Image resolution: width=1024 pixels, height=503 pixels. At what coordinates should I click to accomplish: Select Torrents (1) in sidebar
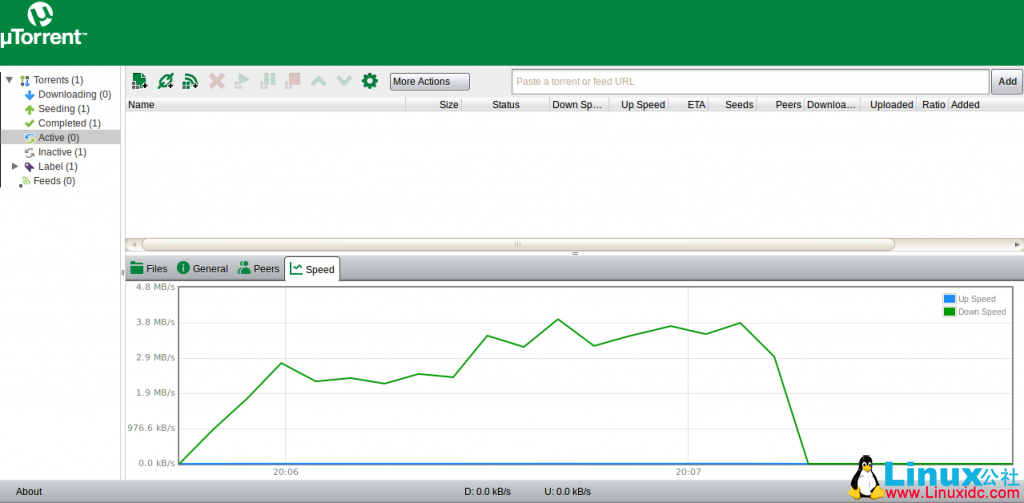pyautogui.click(x=58, y=80)
